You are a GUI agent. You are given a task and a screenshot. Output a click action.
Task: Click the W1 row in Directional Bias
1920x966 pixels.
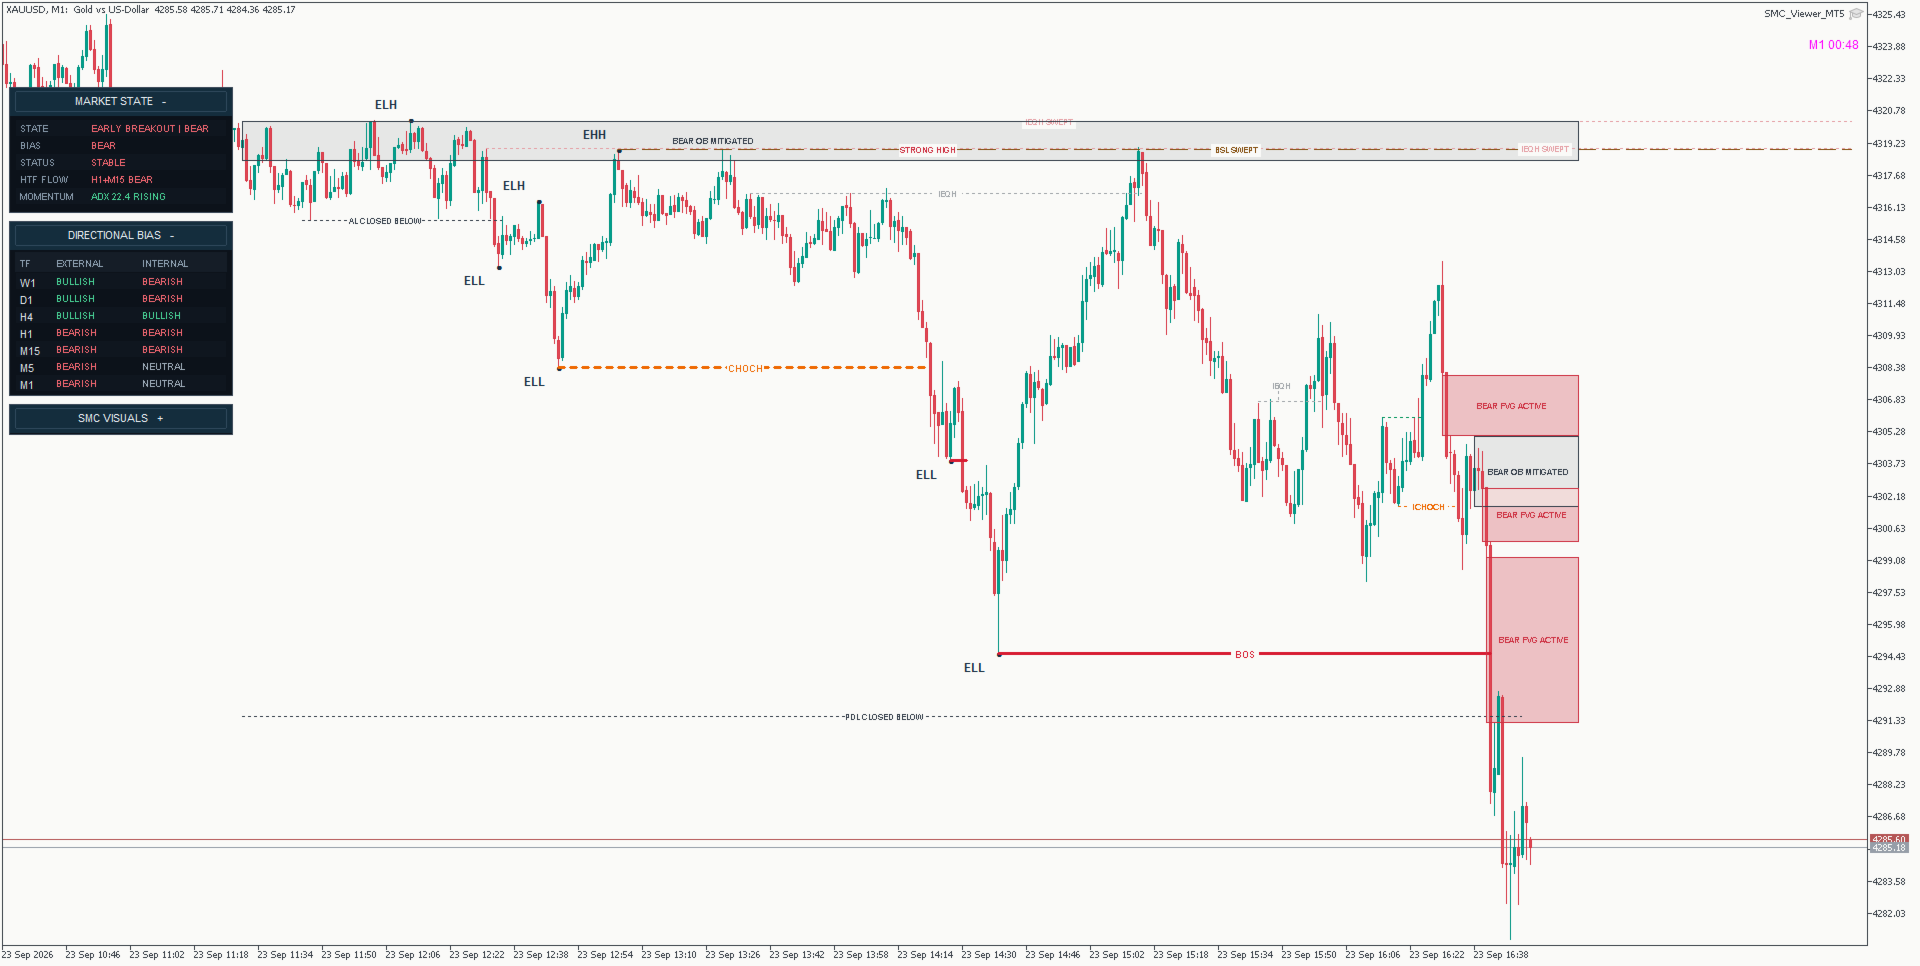[121, 282]
